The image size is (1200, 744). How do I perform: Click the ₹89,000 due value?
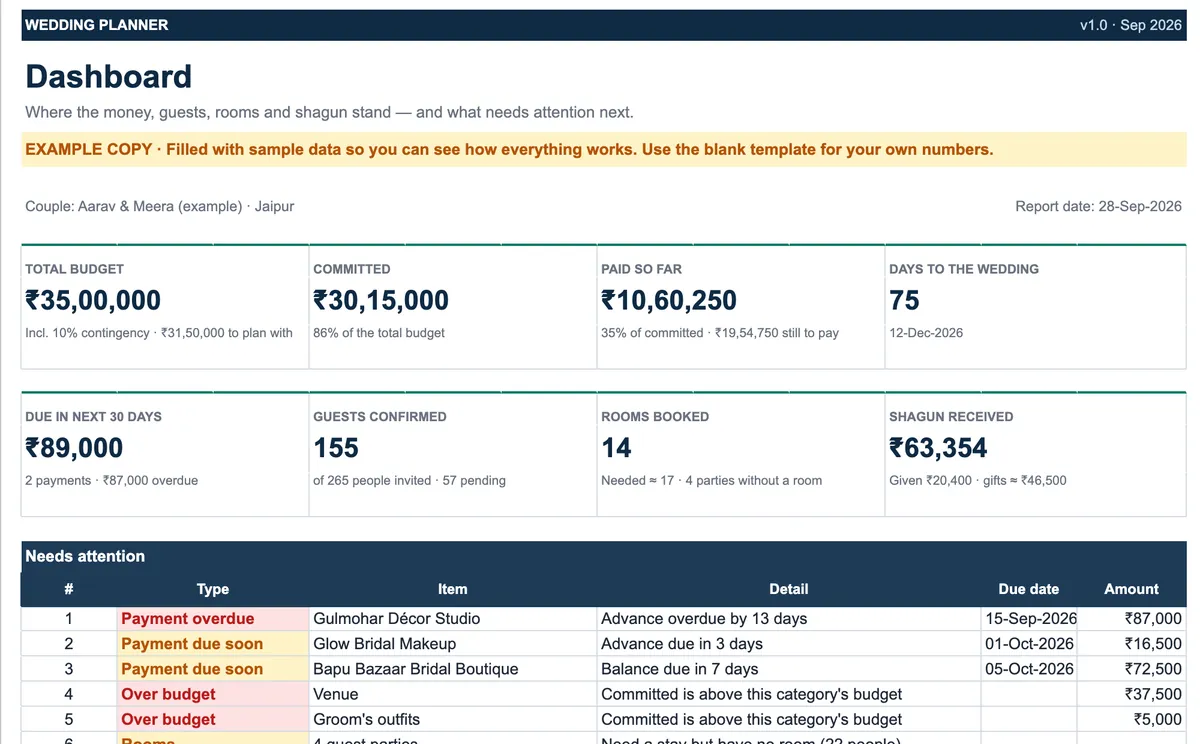74,448
